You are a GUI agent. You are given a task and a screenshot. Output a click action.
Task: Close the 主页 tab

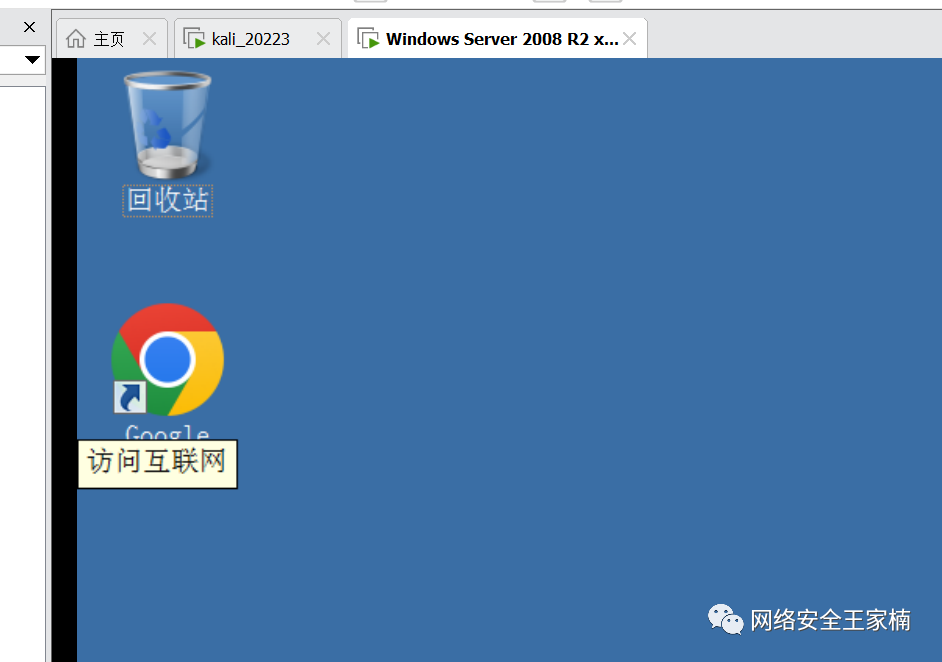pos(150,39)
